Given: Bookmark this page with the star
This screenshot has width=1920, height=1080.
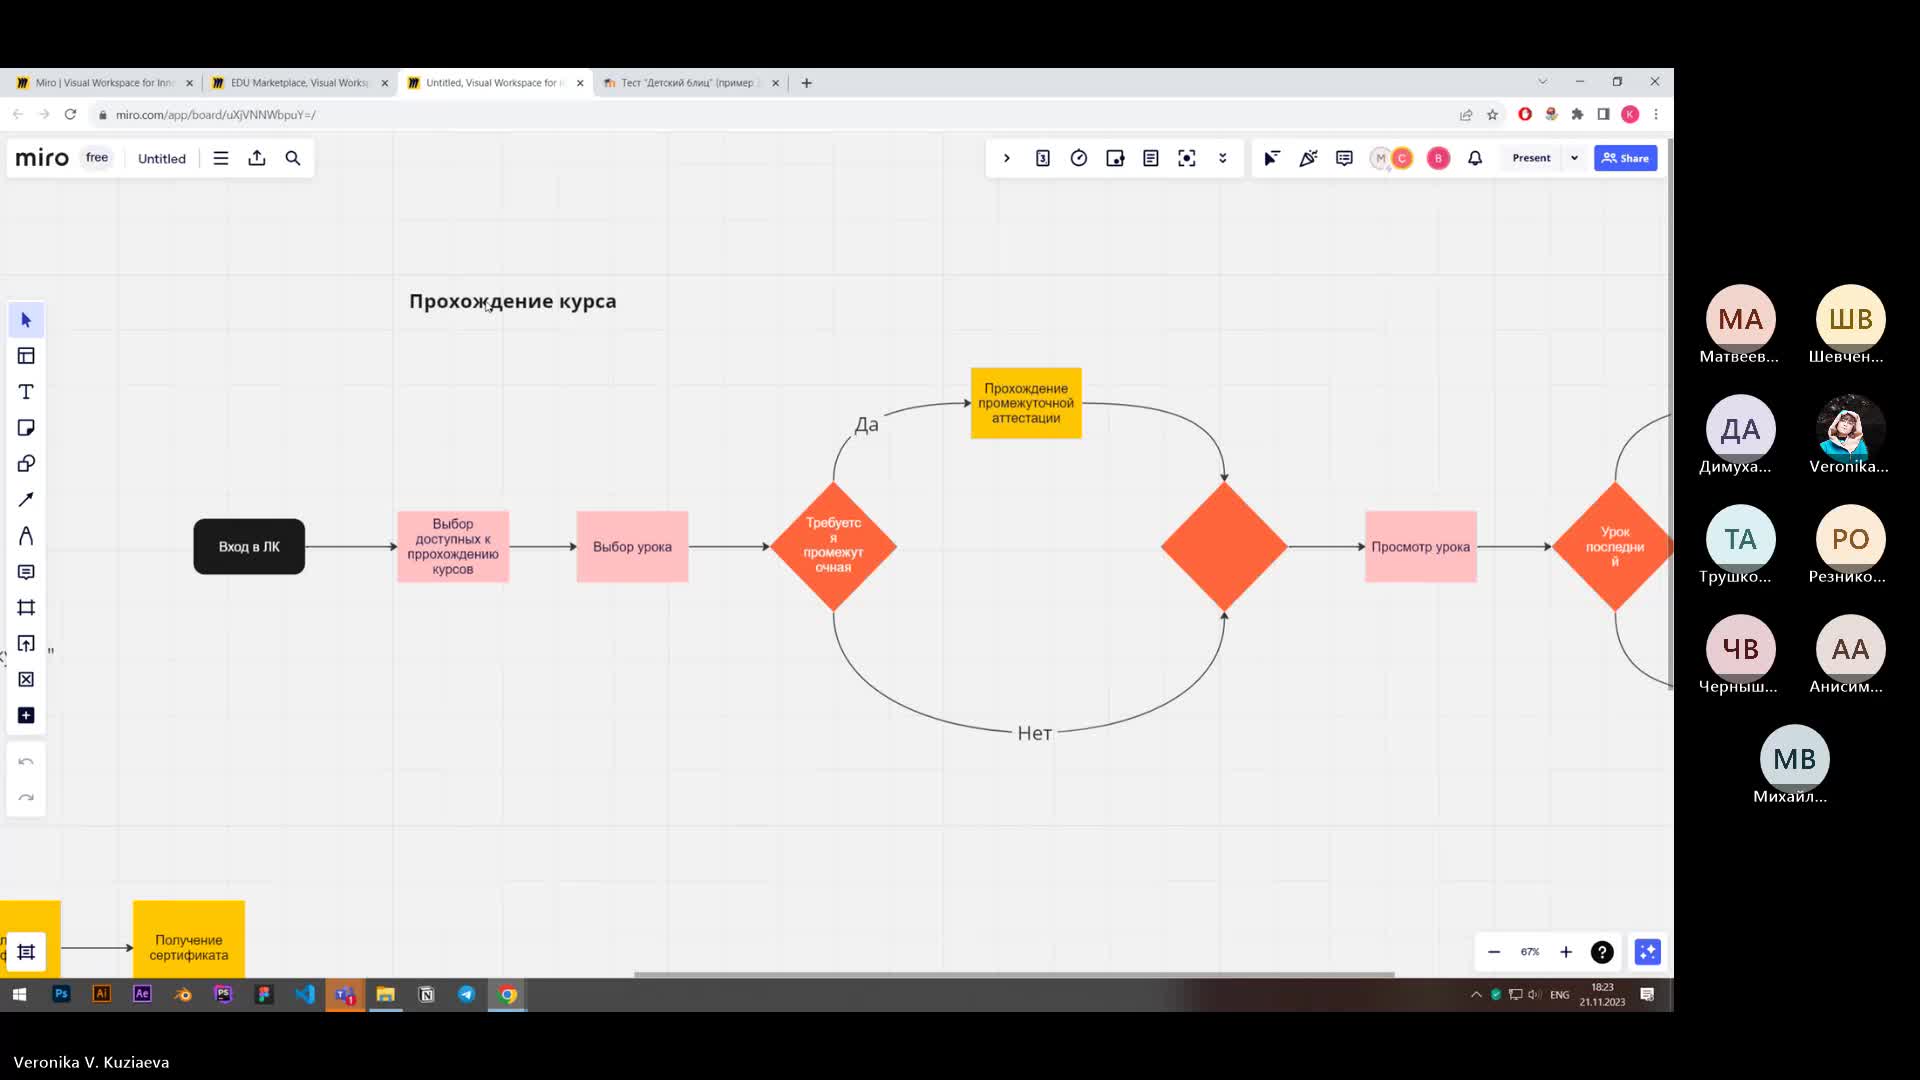Looking at the screenshot, I should [x=1493, y=114].
